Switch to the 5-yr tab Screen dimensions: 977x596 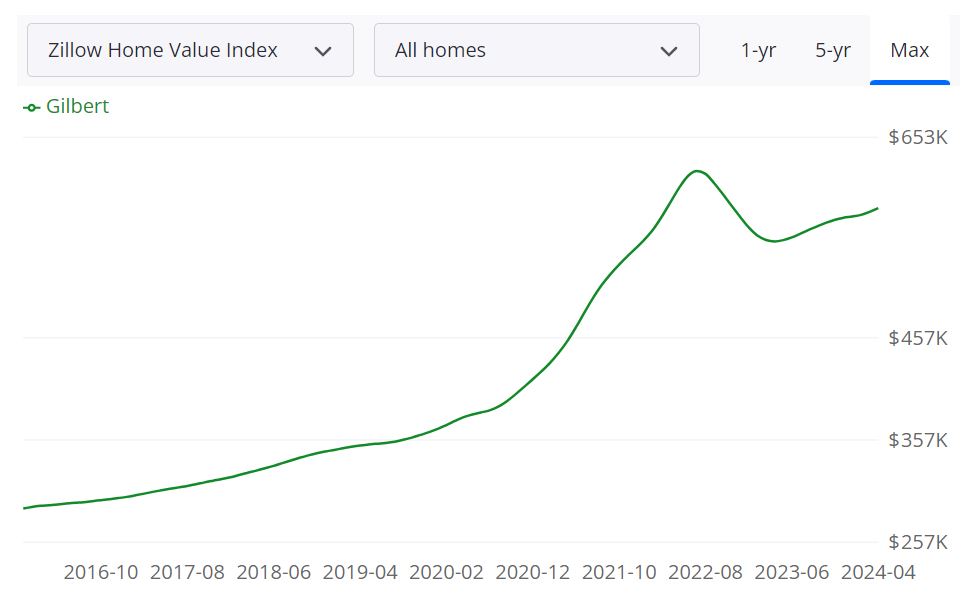point(833,50)
